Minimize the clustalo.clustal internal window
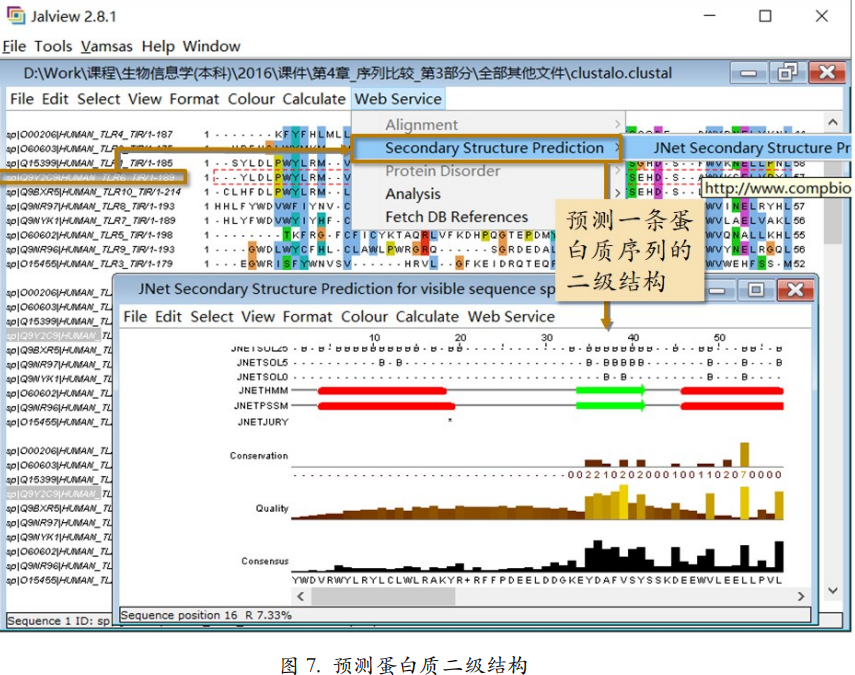This screenshot has width=855, height=675. point(748,73)
